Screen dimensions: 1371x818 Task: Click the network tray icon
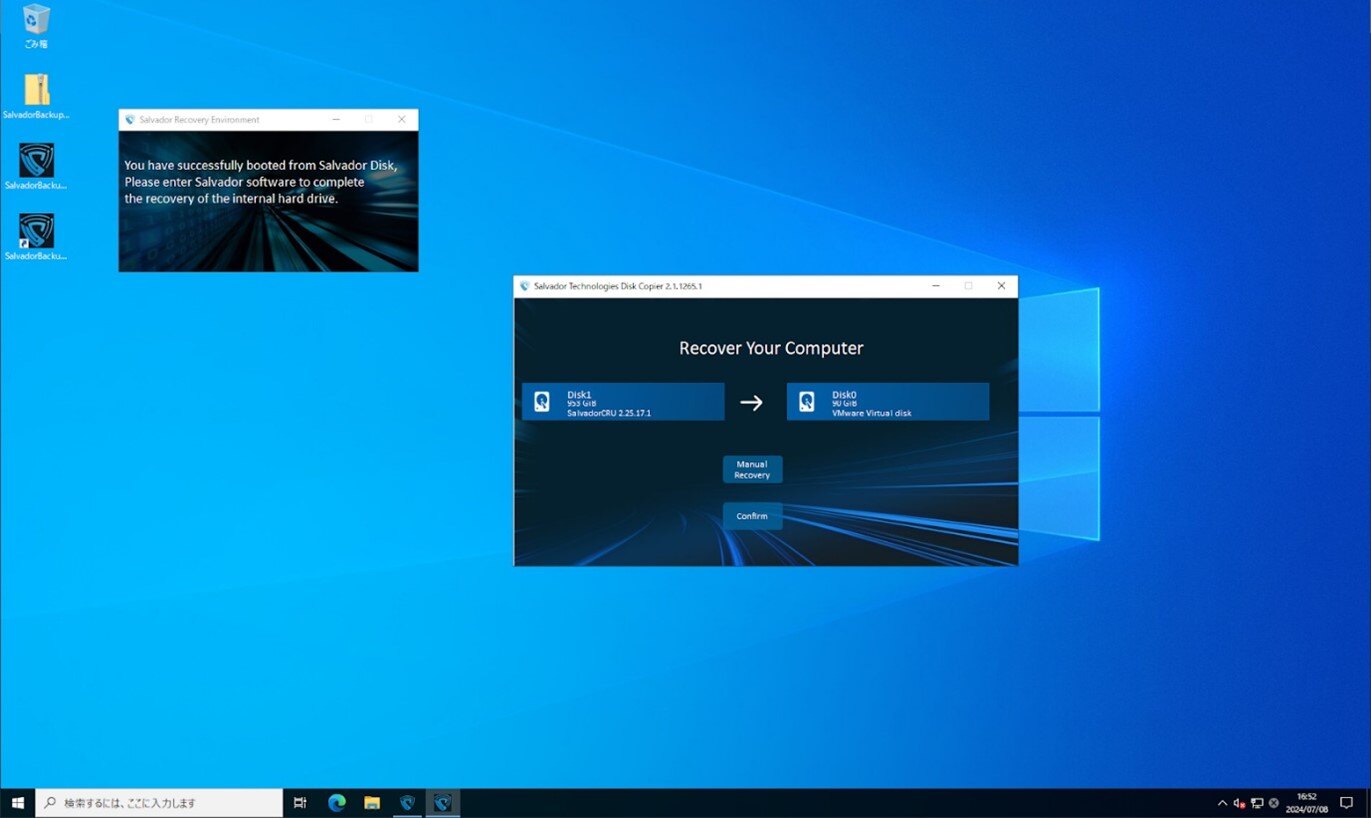coord(1257,803)
